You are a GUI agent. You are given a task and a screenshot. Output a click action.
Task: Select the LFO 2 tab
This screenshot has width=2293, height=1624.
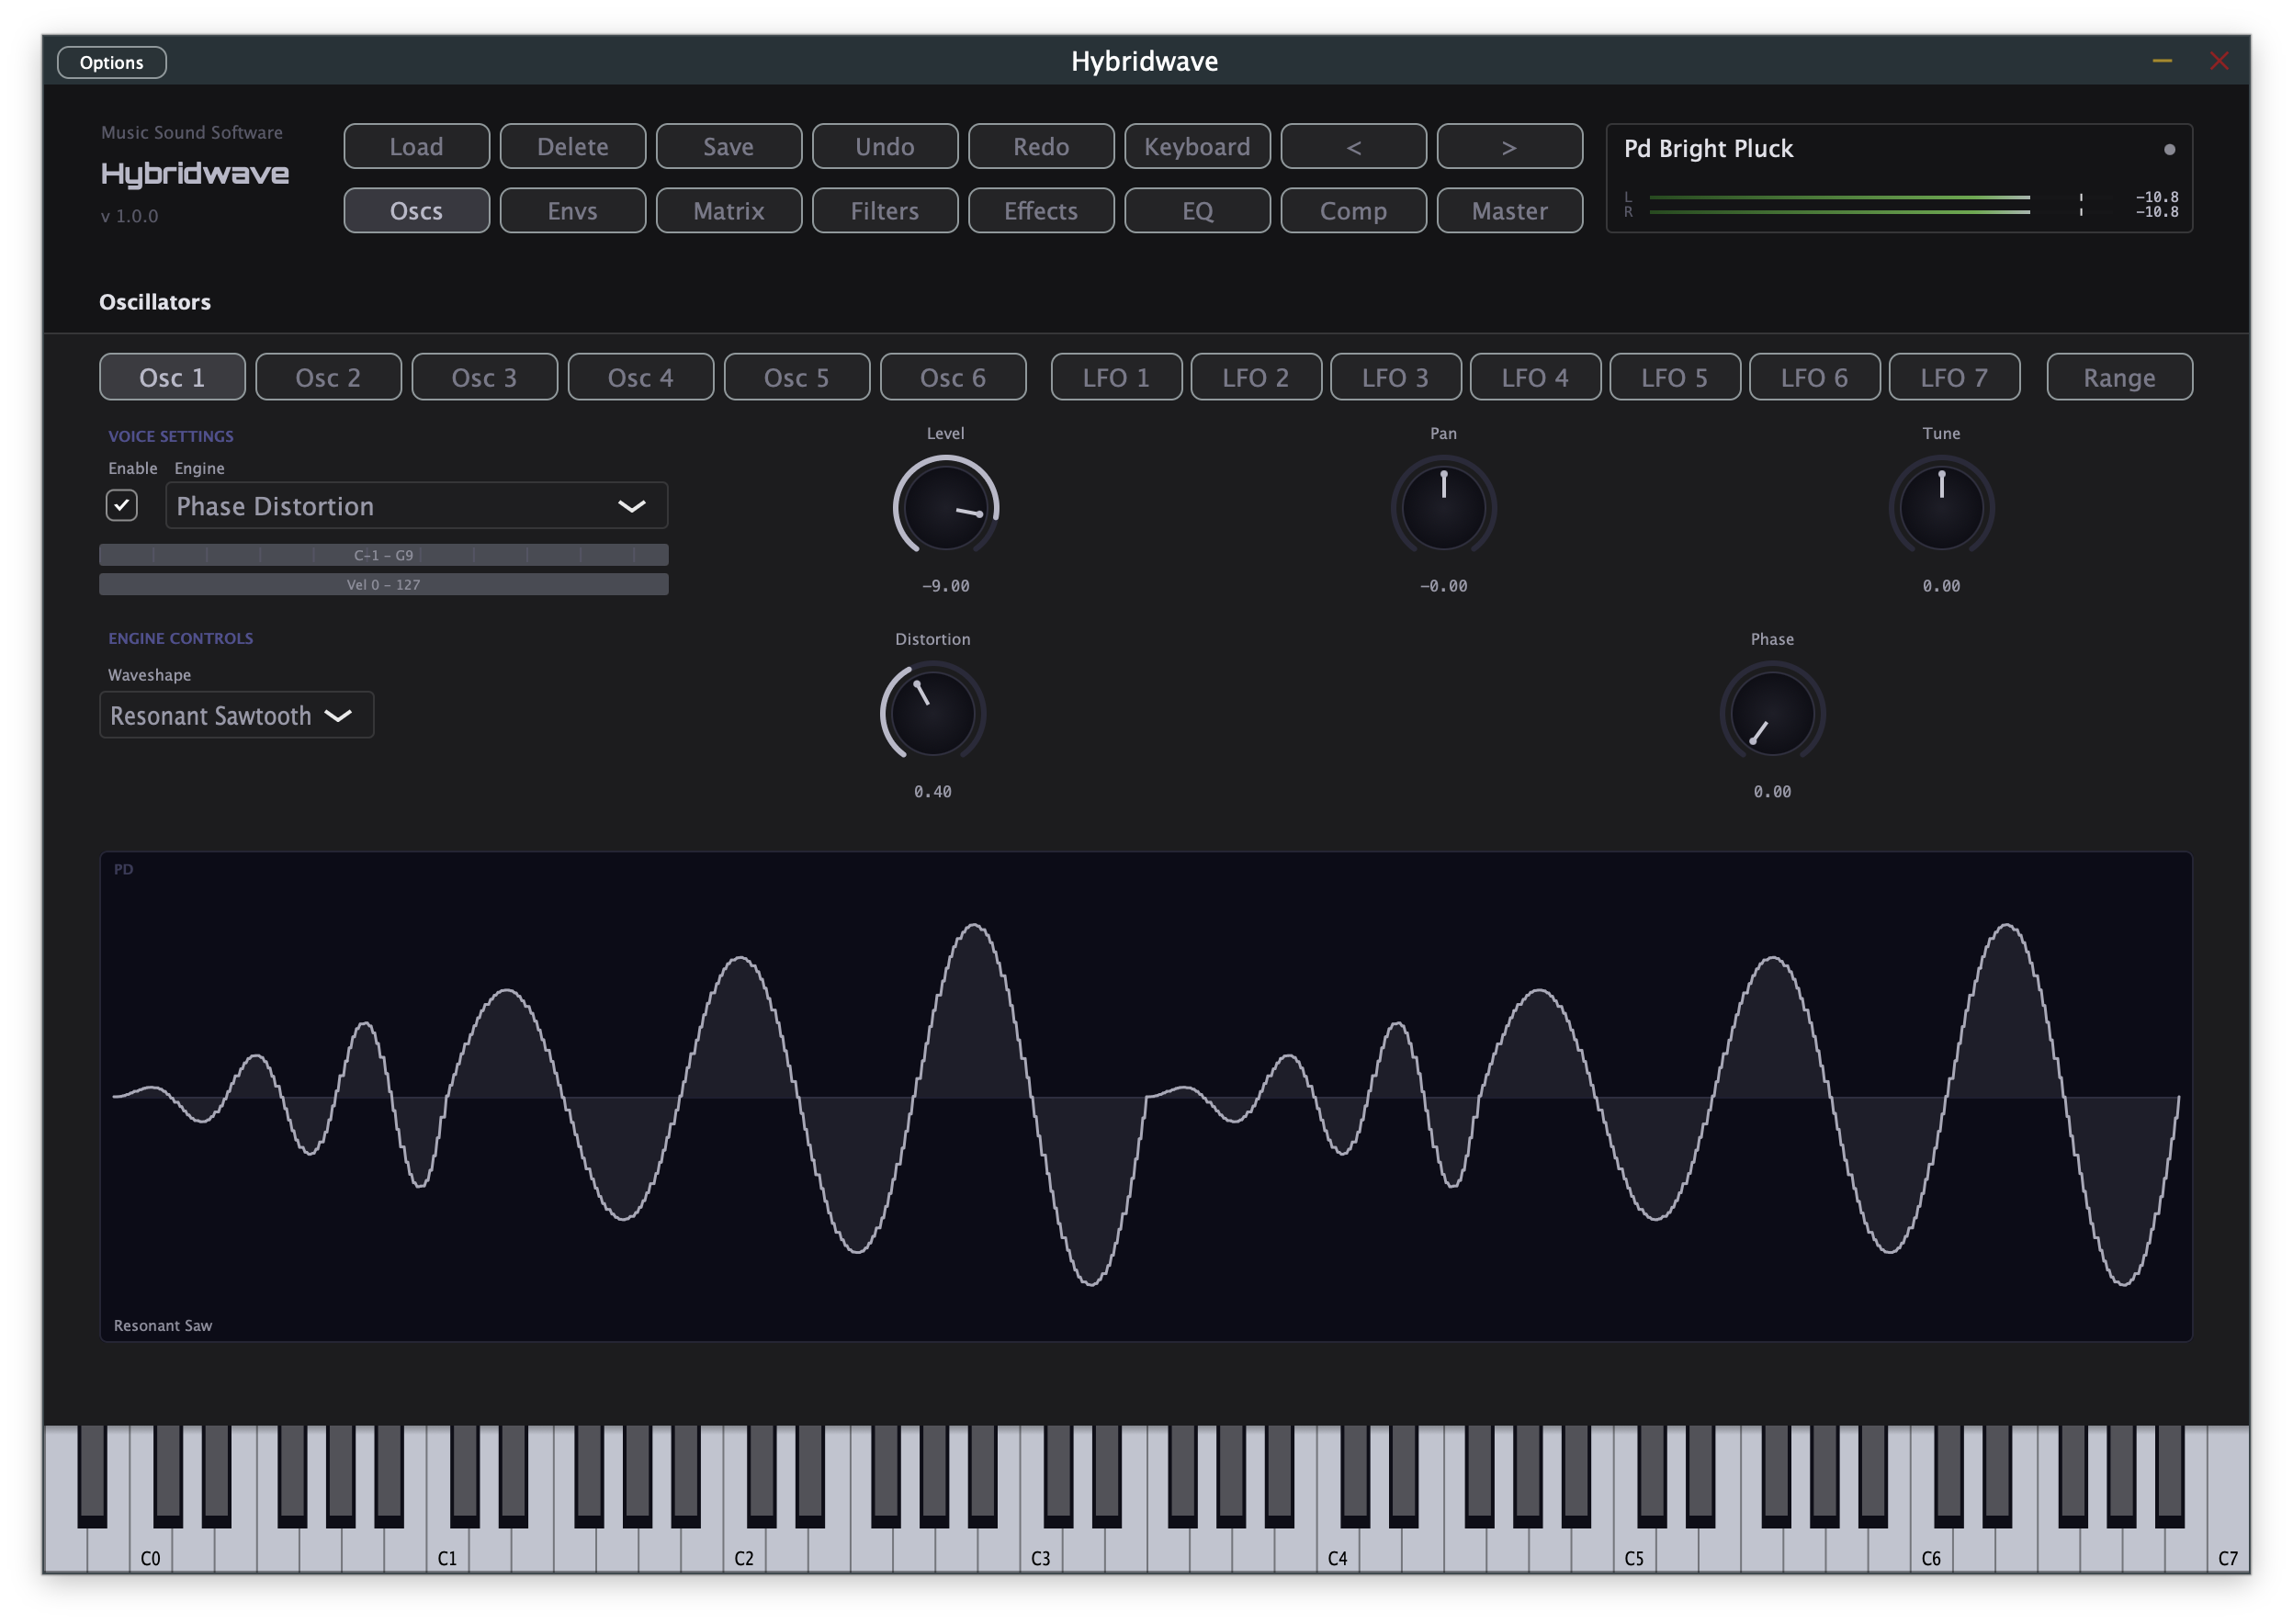(1255, 377)
